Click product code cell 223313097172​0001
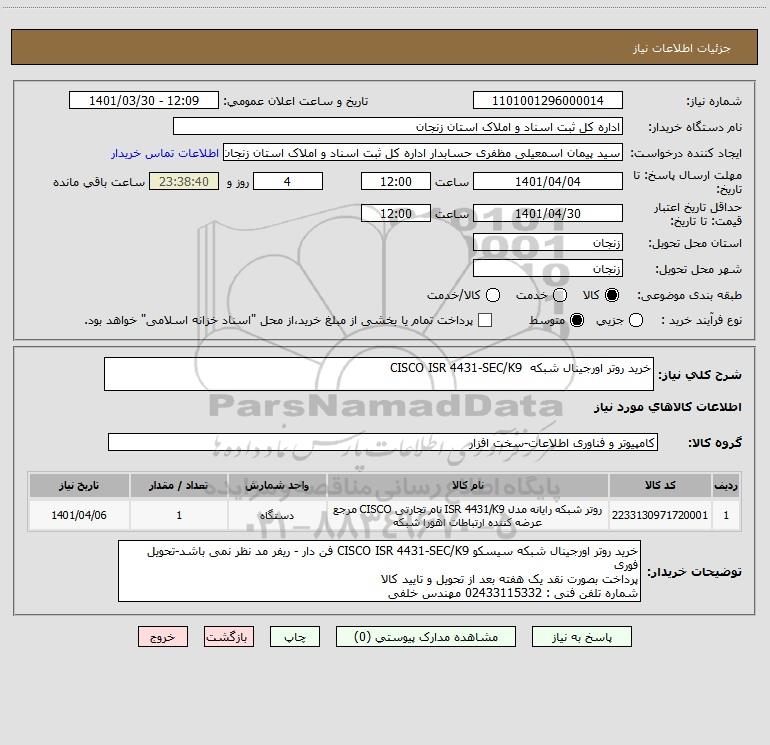Image resolution: width=770 pixels, height=745 pixels. (660, 516)
